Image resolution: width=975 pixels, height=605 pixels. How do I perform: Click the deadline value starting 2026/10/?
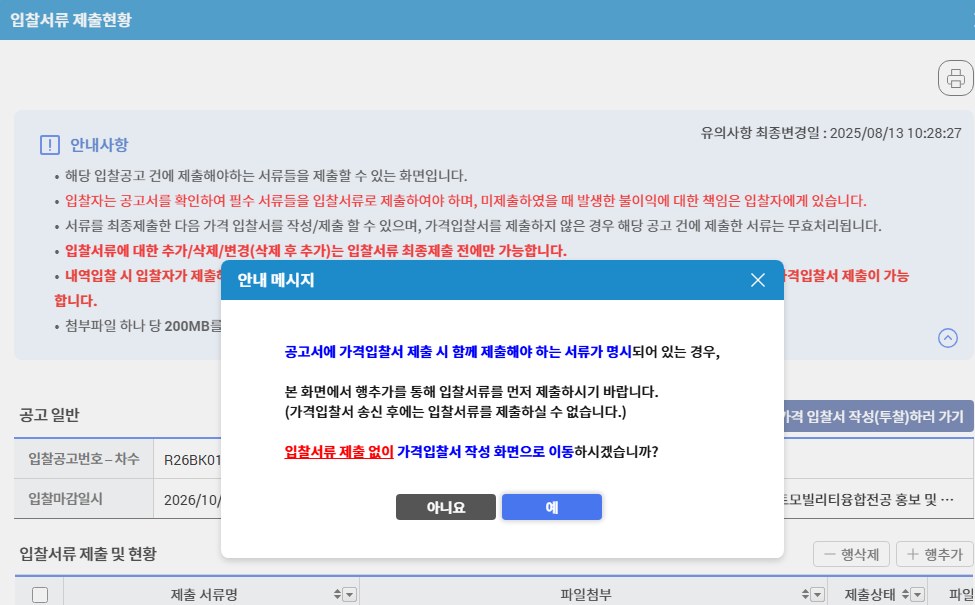pyautogui.click(x=192, y=500)
